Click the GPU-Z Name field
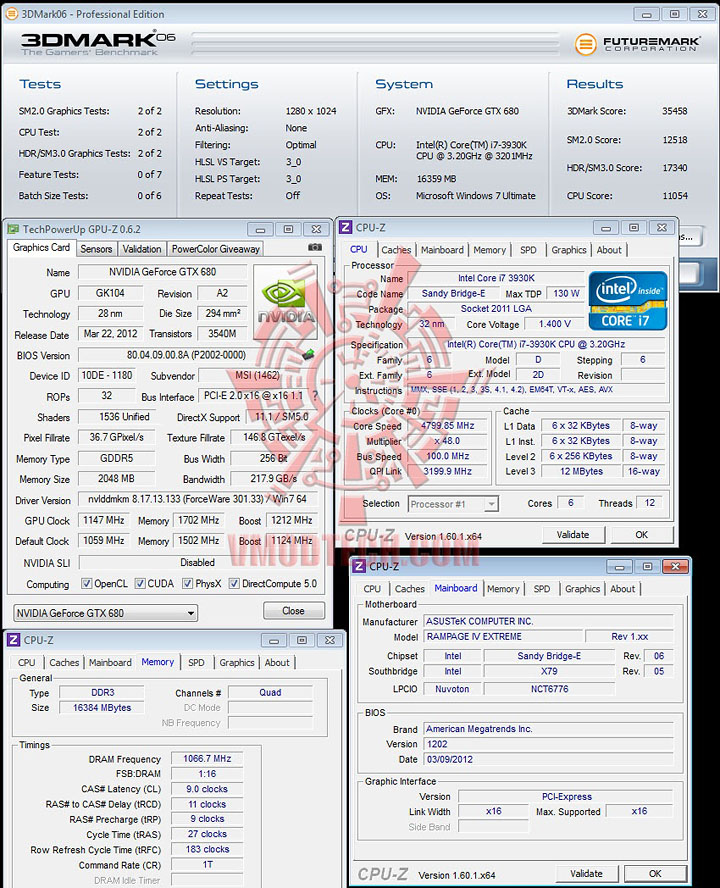The width and height of the screenshot is (720, 888). tap(162, 272)
